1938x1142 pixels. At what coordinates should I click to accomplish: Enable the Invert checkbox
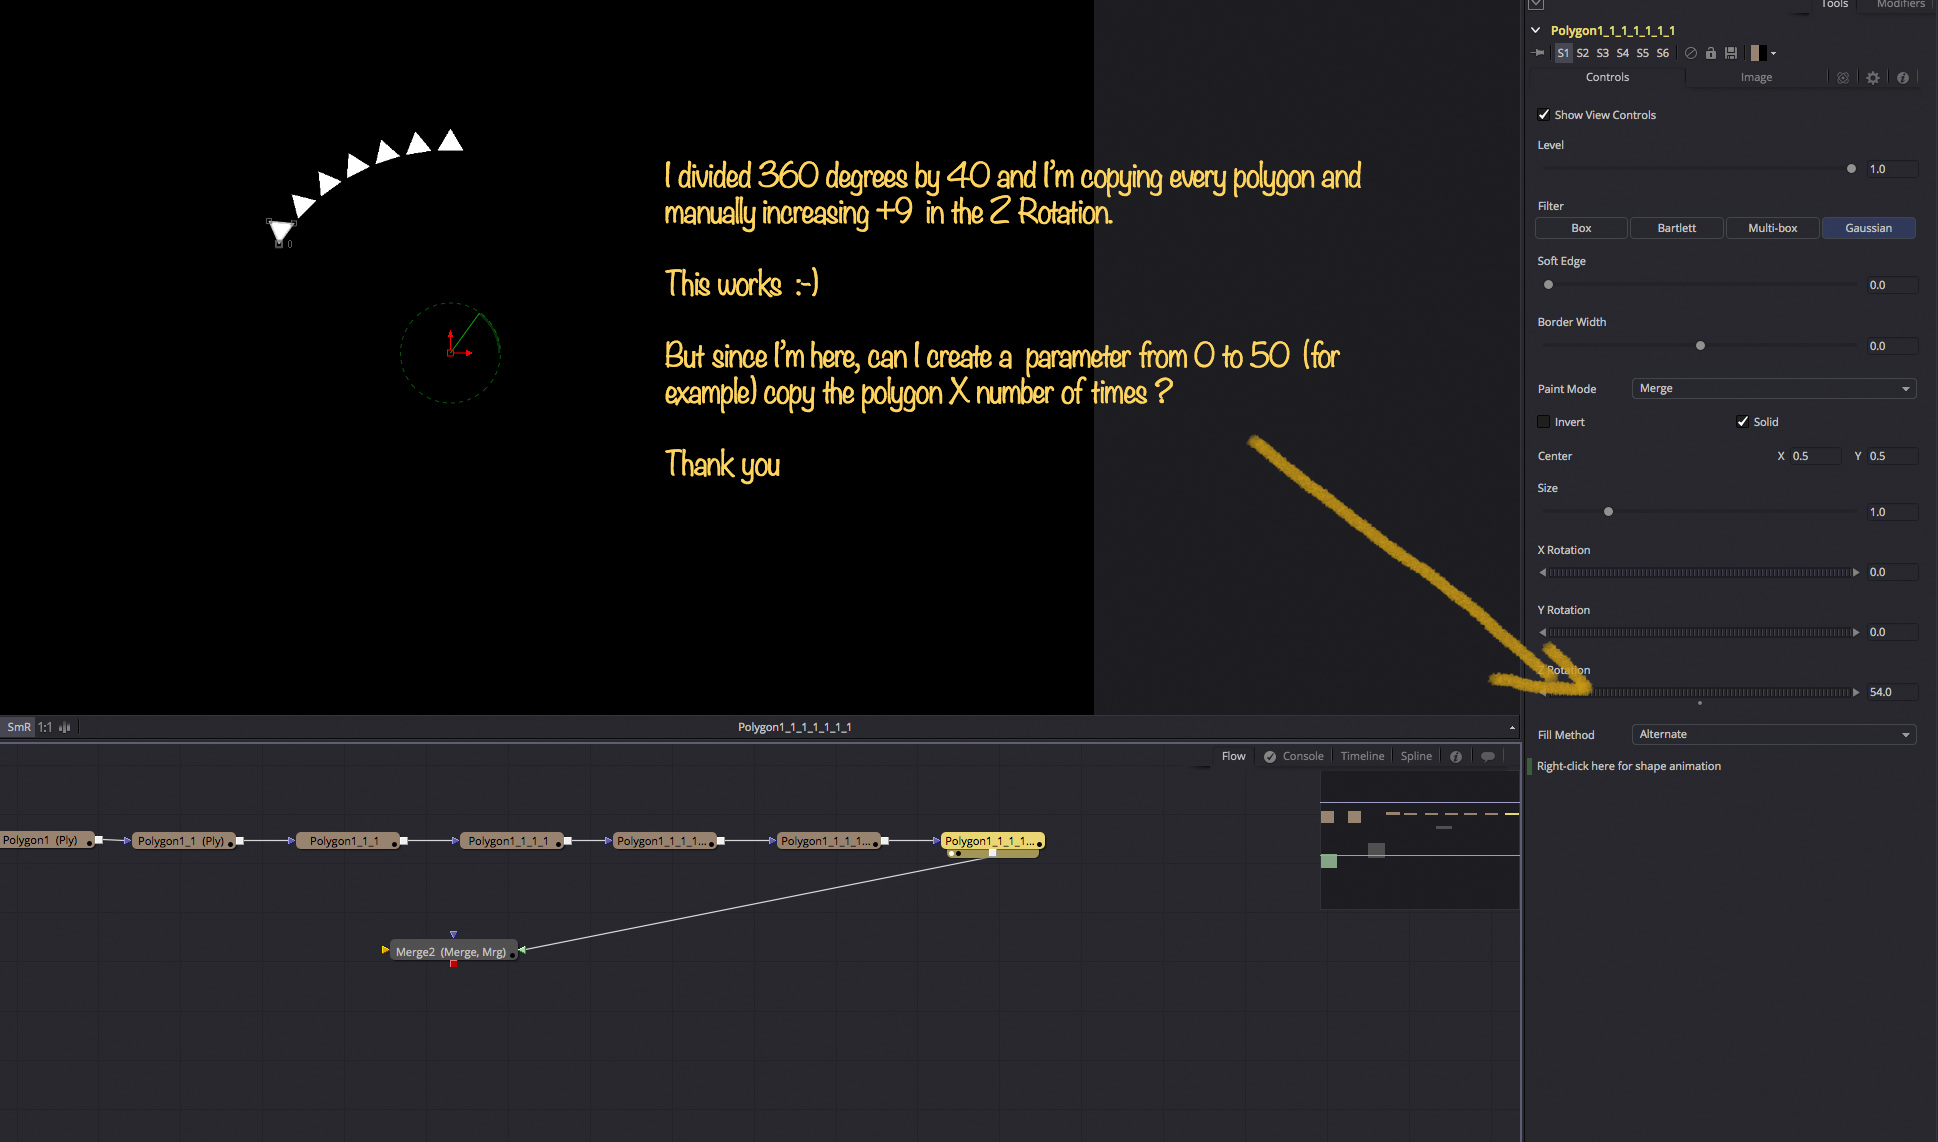[x=1544, y=422]
